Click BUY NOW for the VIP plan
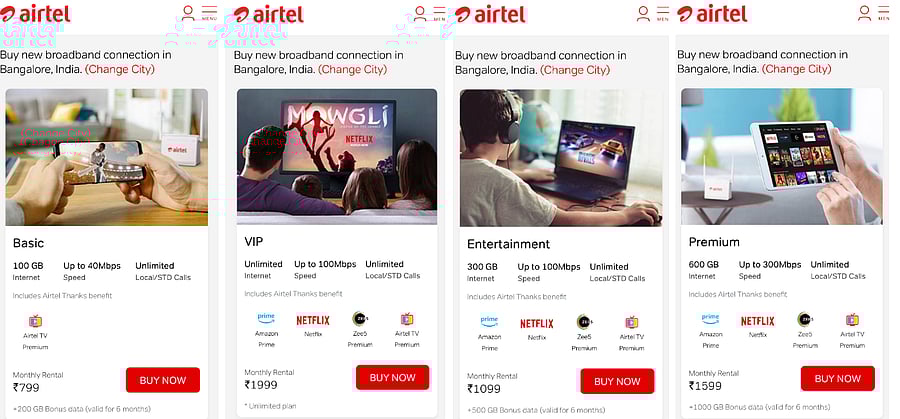This screenshot has width=900, height=419. click(393, 378)
